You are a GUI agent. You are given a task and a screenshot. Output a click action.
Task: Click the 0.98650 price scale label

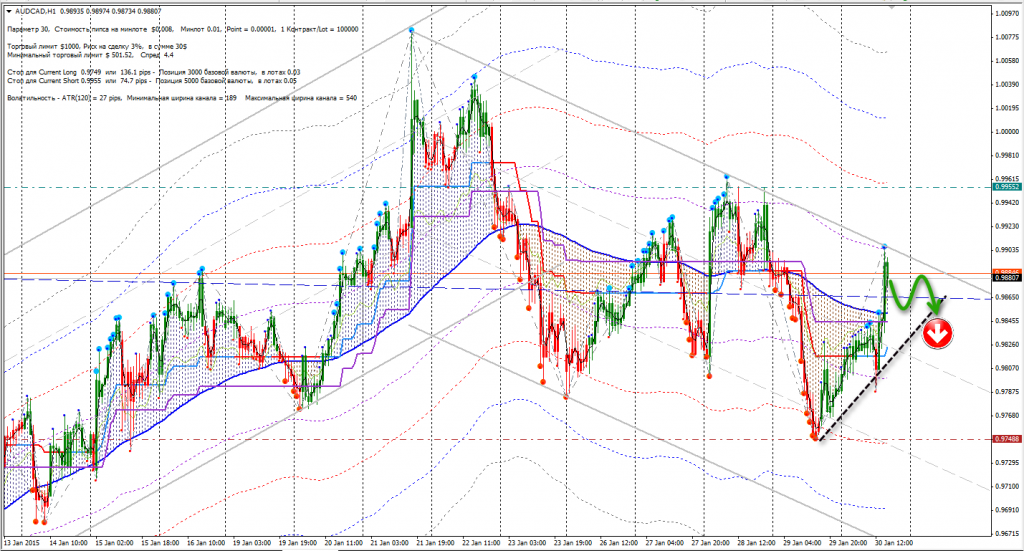pyautogui.click(x=1006, y=297)
